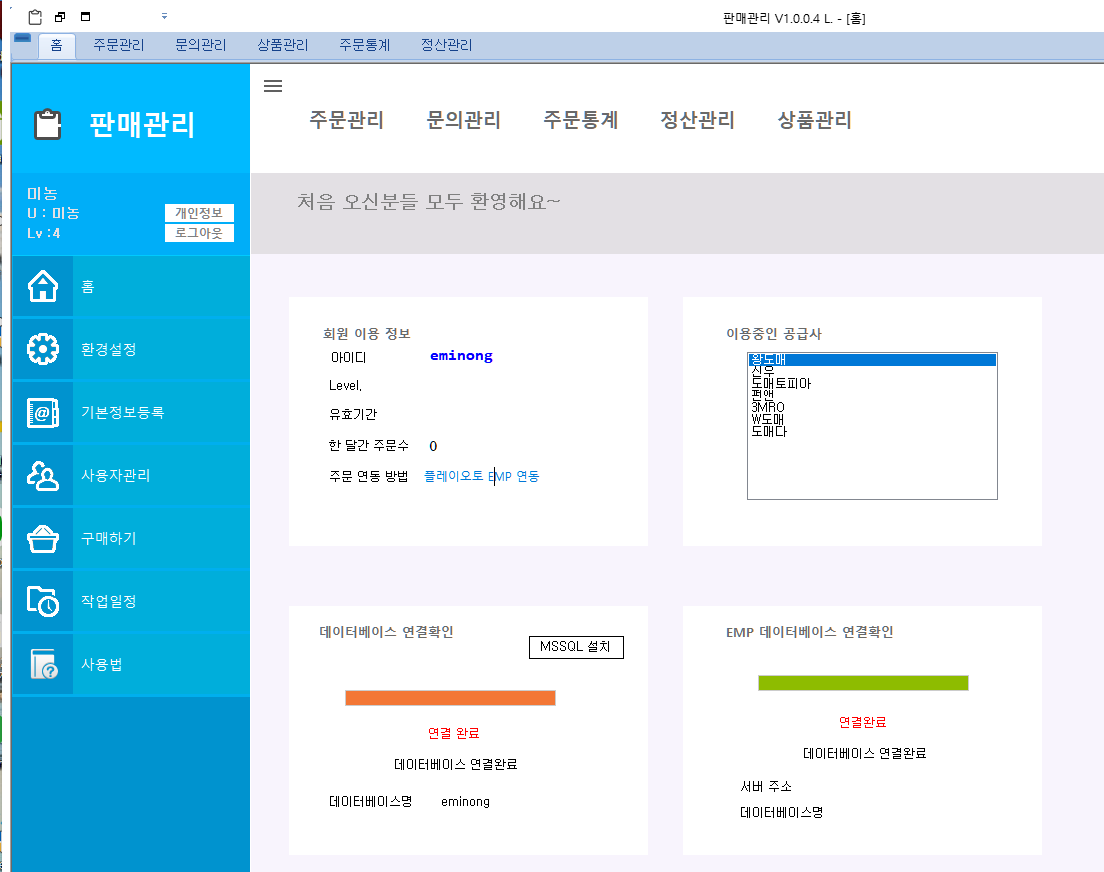The width and height of the screenshot is (1104, 872).
Task: Click 문의관리 in the large top navigation
Action: [x=463, y=120]
